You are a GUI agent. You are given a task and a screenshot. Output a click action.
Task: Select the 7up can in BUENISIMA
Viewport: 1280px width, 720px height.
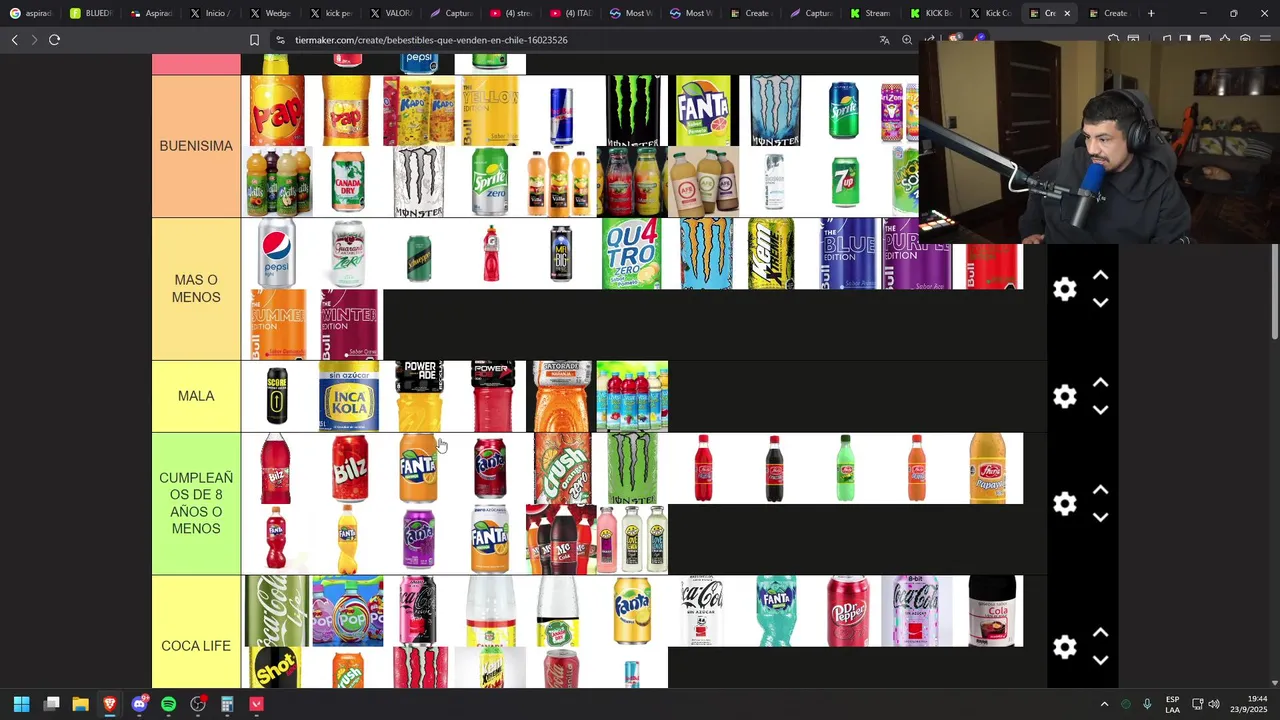[845, 182]
